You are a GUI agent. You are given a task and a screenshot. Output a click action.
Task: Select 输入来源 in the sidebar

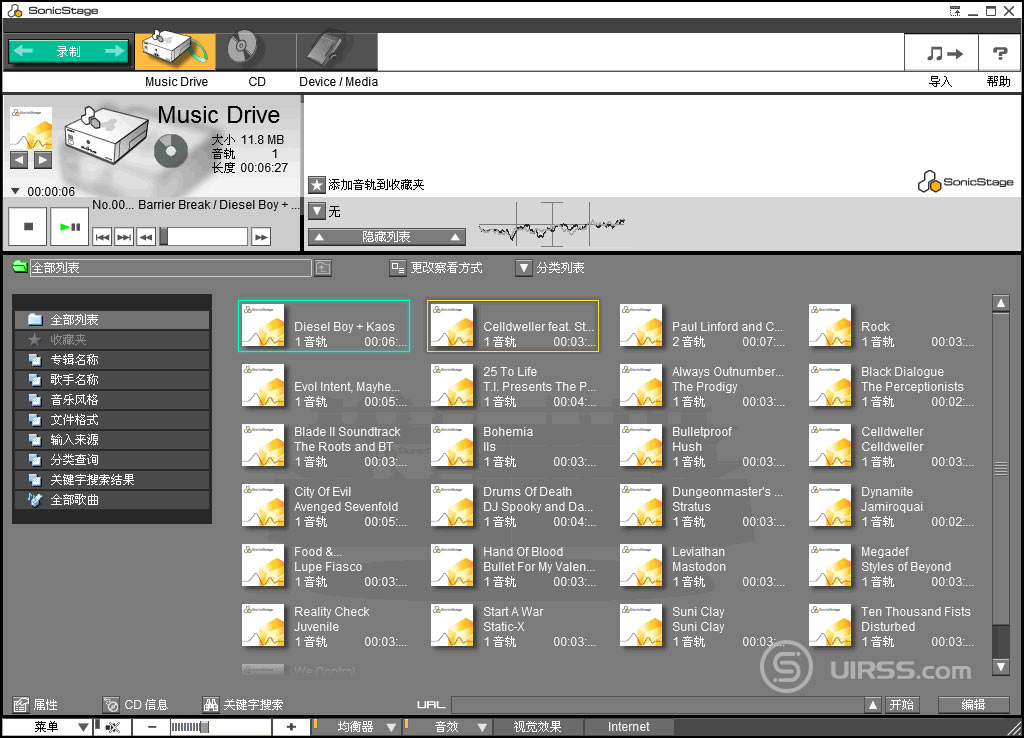[x=112, y=440]
